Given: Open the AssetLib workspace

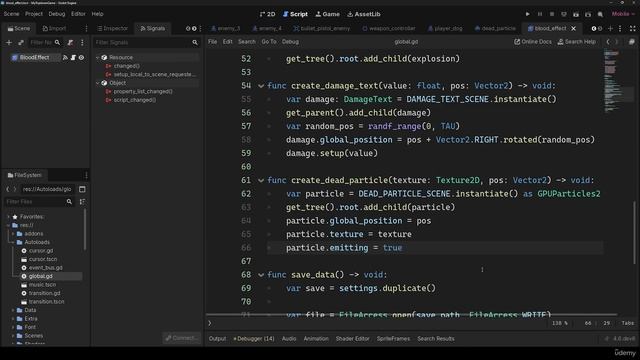Looking at the screenshot, I should tap(364, 14).
